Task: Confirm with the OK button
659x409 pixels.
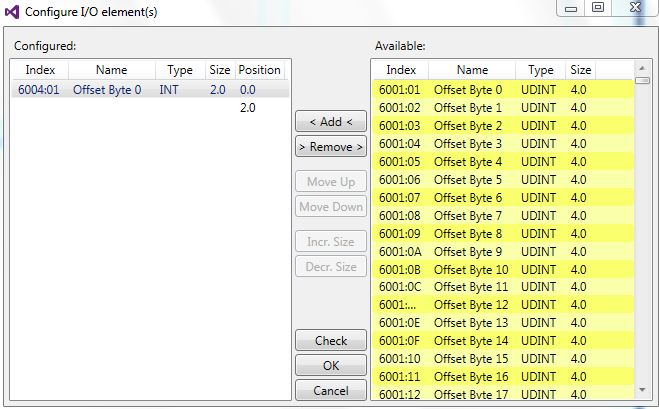Action: pos(331,365)
